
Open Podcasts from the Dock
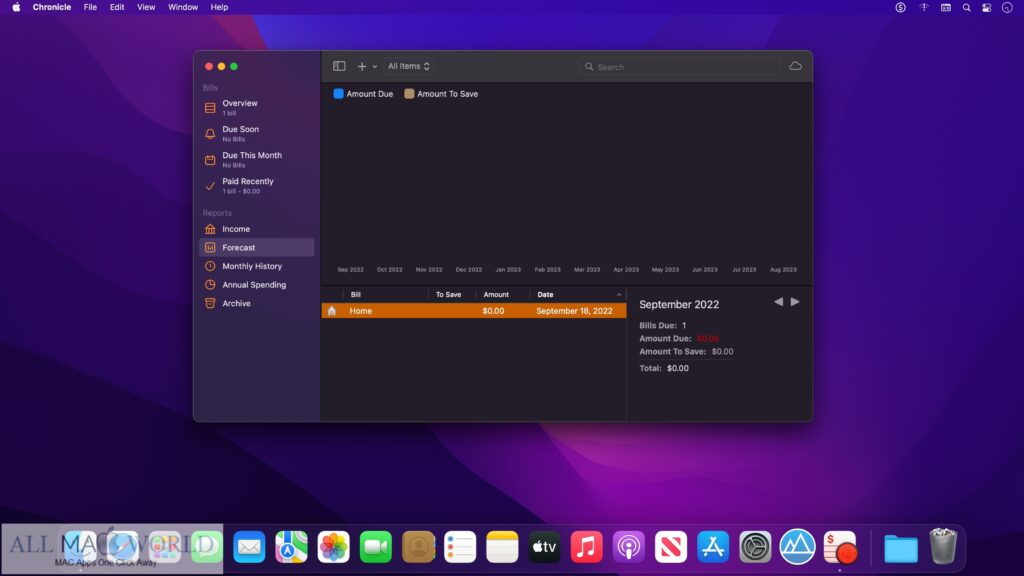(x=629, y=547)
